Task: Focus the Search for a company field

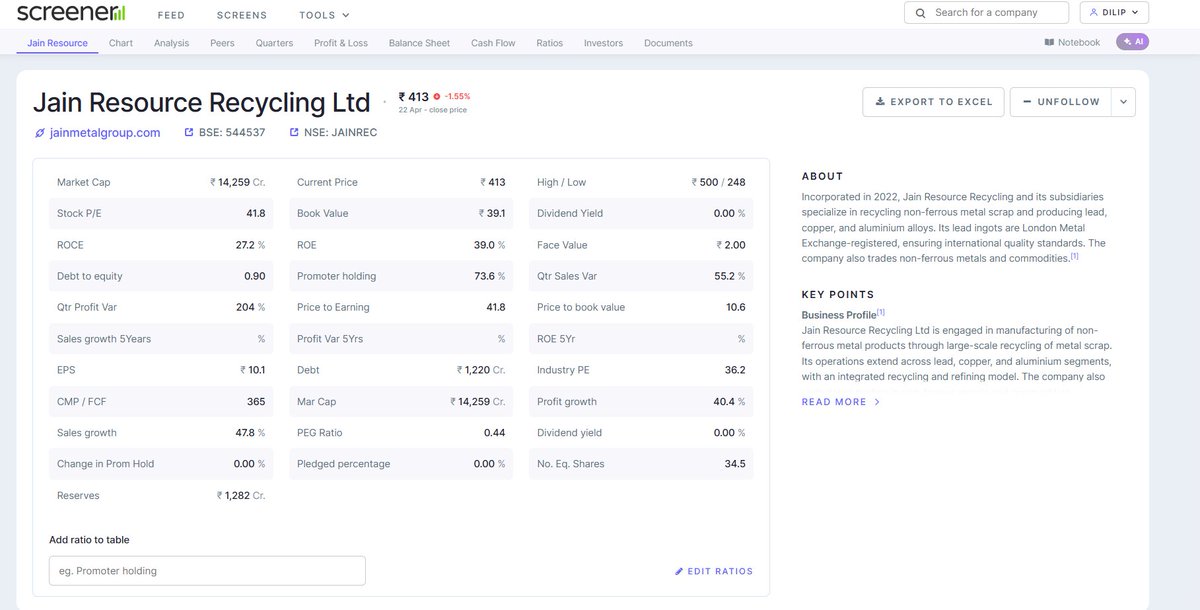Action: [x=986, y=12]
